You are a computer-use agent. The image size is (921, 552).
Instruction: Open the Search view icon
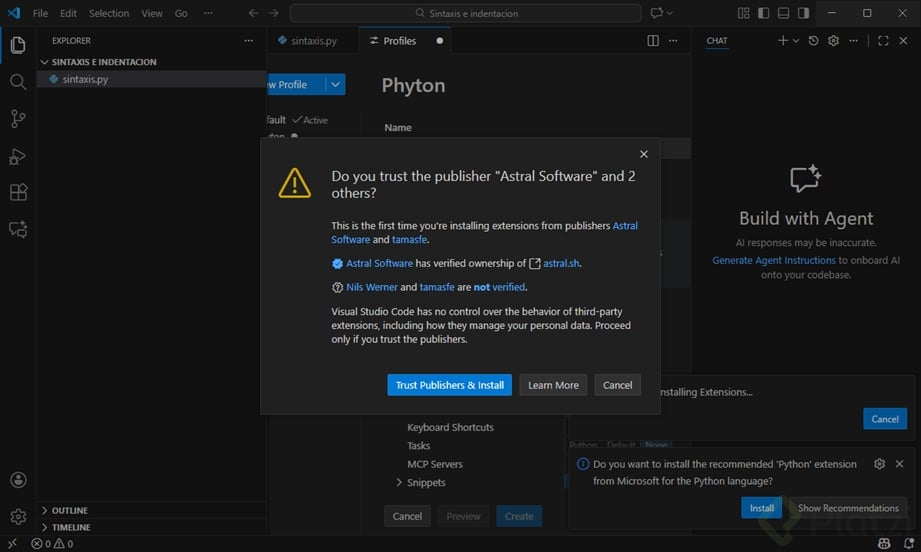point(18,82)
